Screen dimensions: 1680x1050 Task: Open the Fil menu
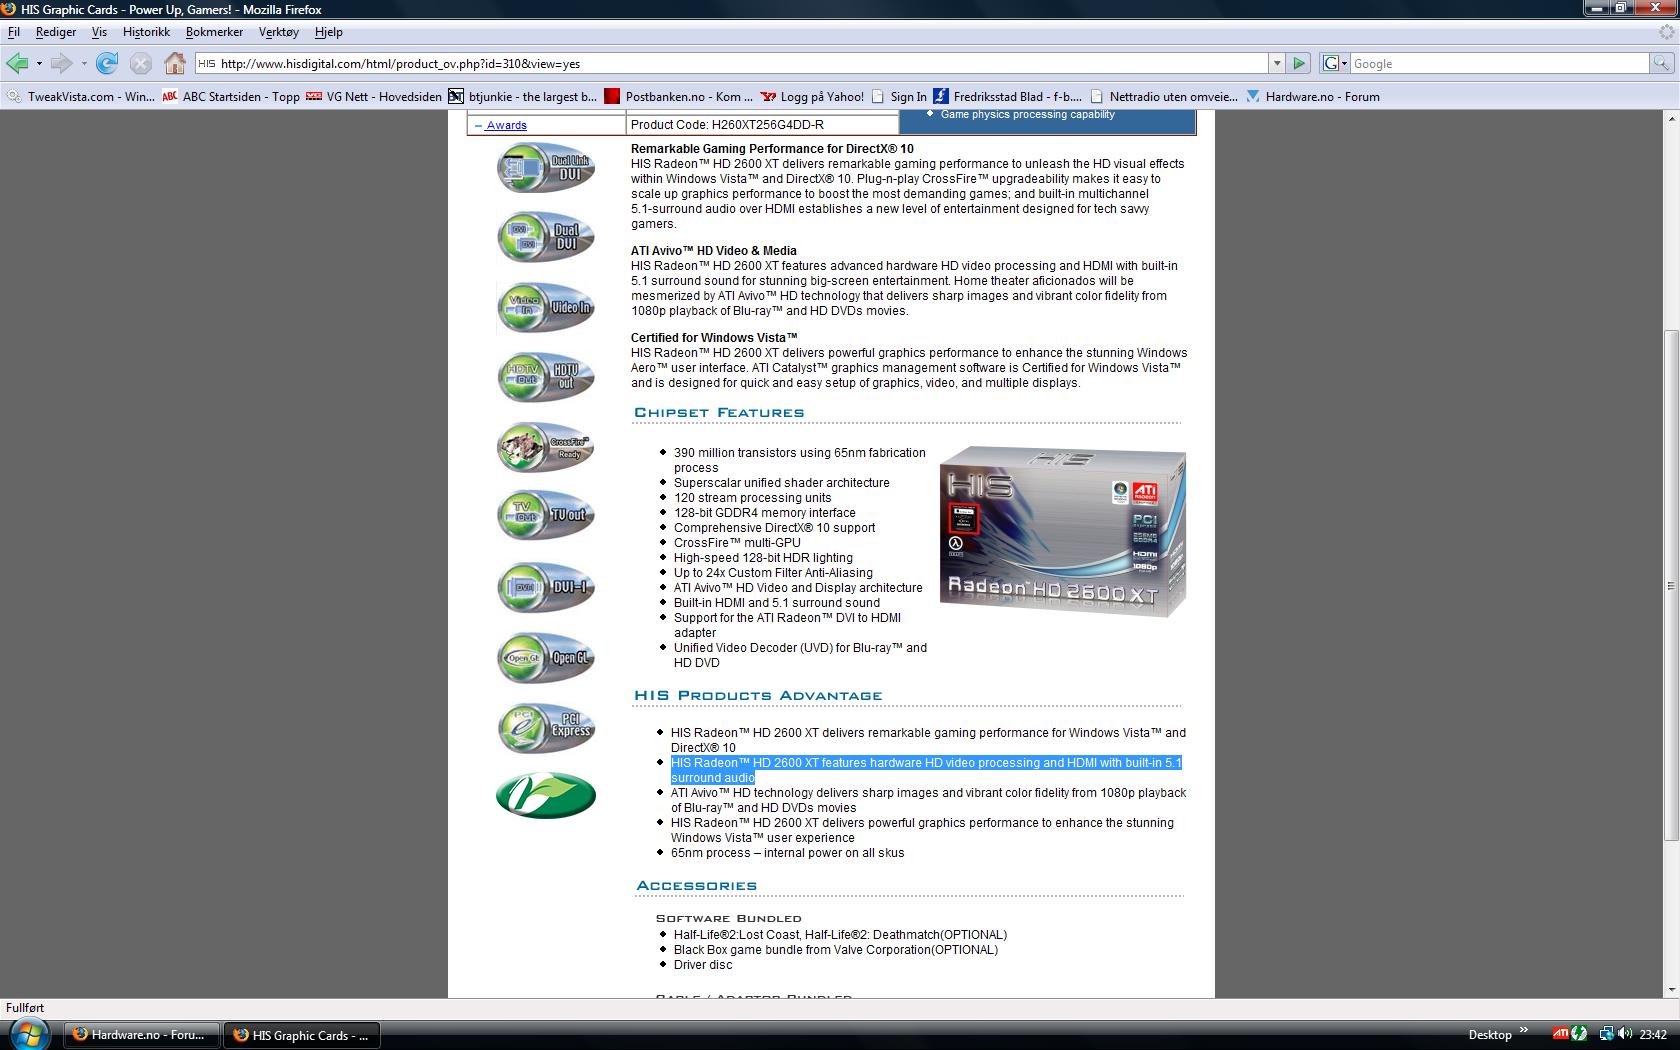pyautogui.click(x=14, y=32)
